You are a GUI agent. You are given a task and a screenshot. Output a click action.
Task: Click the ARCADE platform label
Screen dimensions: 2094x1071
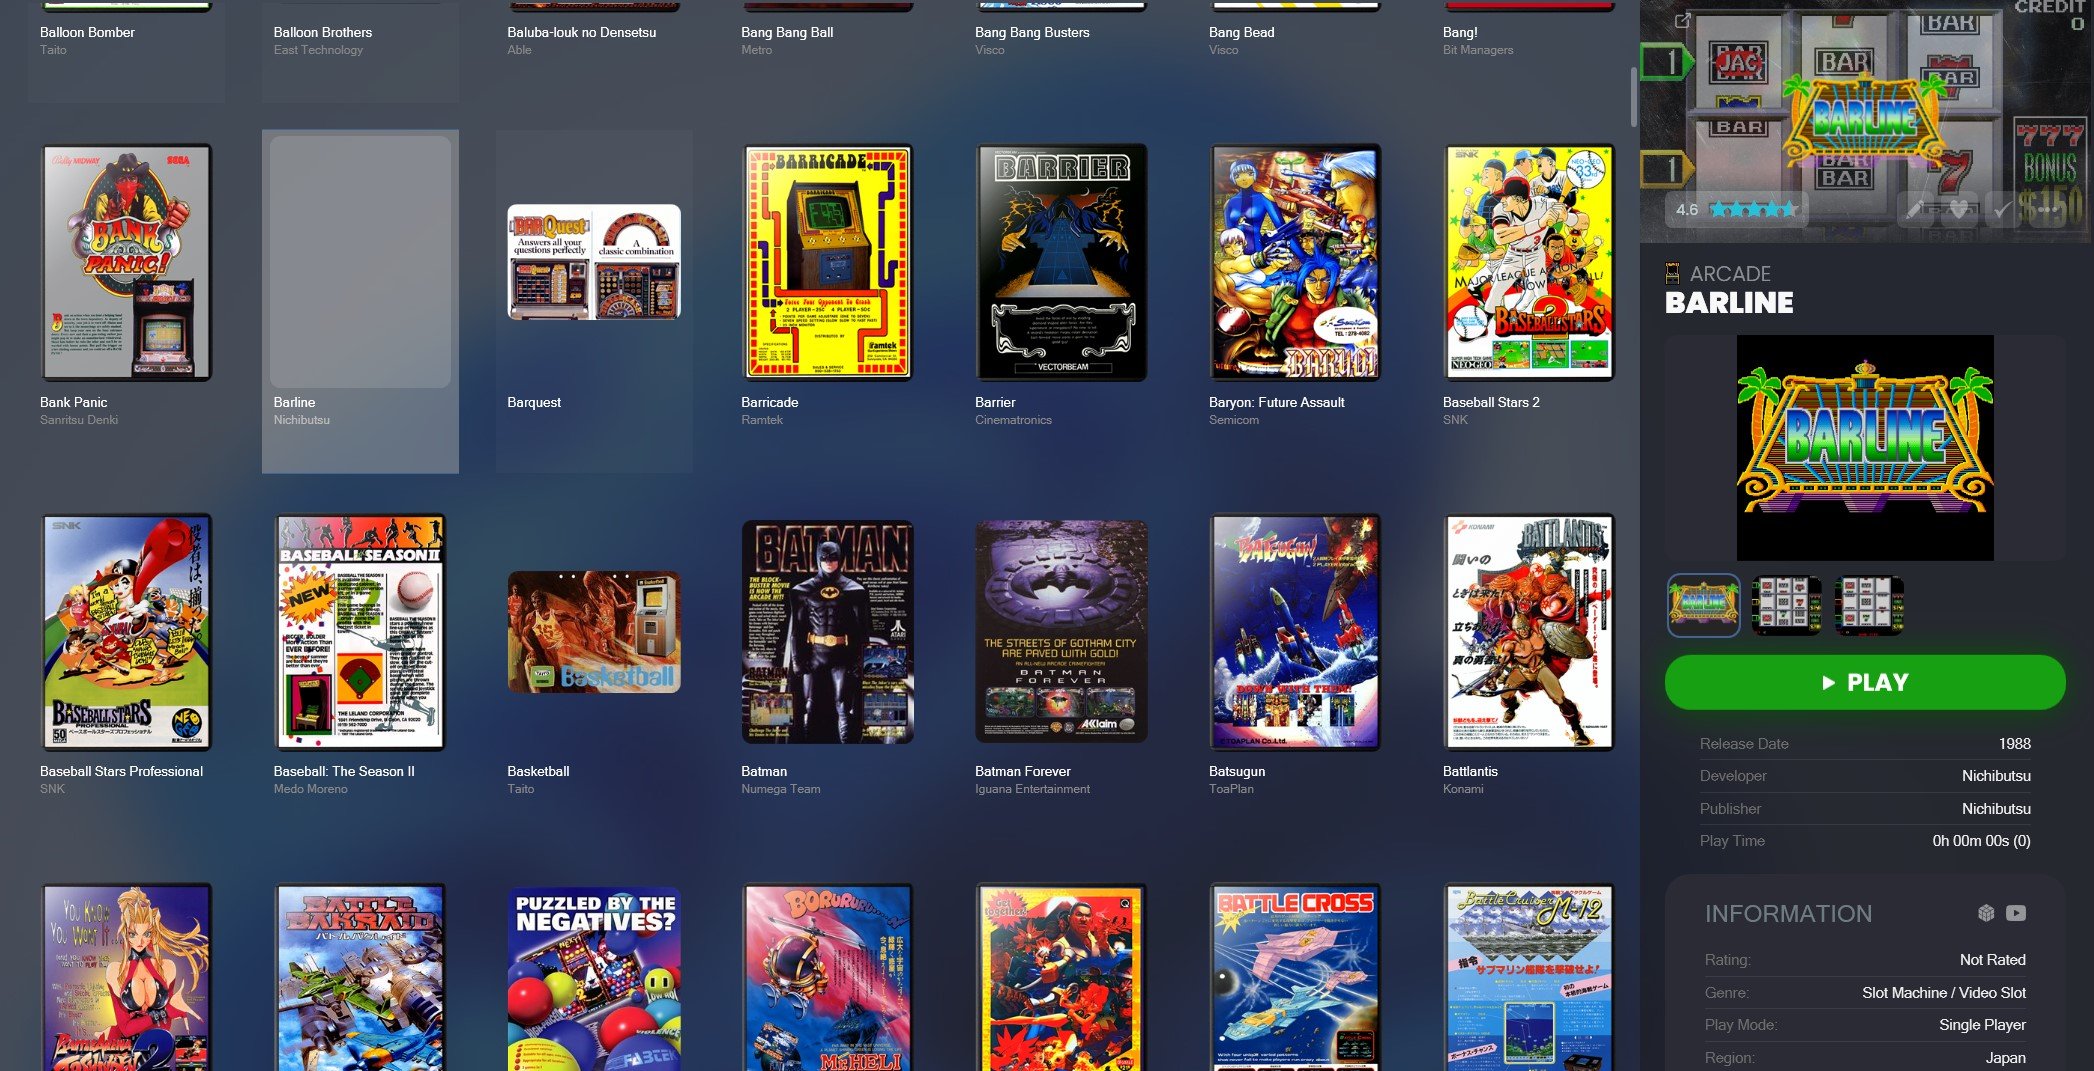[1730, 274]
